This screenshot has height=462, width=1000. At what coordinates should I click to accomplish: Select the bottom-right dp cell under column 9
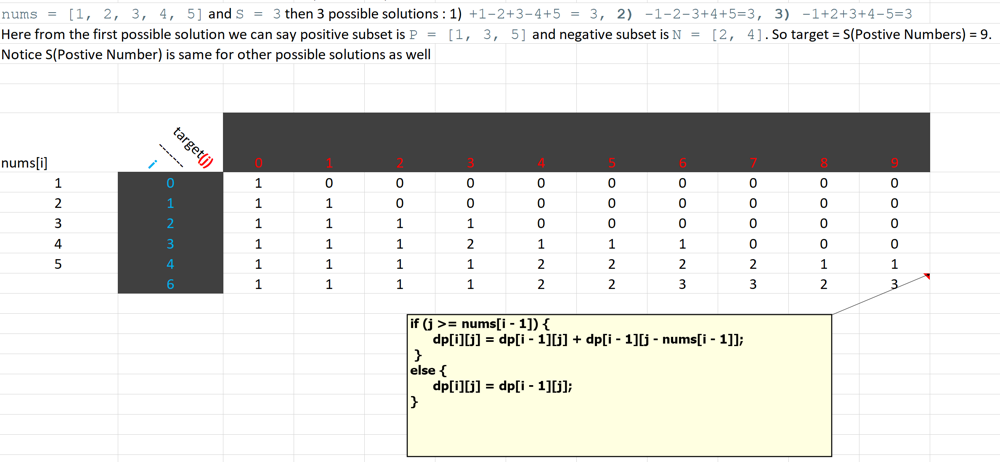(894, 285)
